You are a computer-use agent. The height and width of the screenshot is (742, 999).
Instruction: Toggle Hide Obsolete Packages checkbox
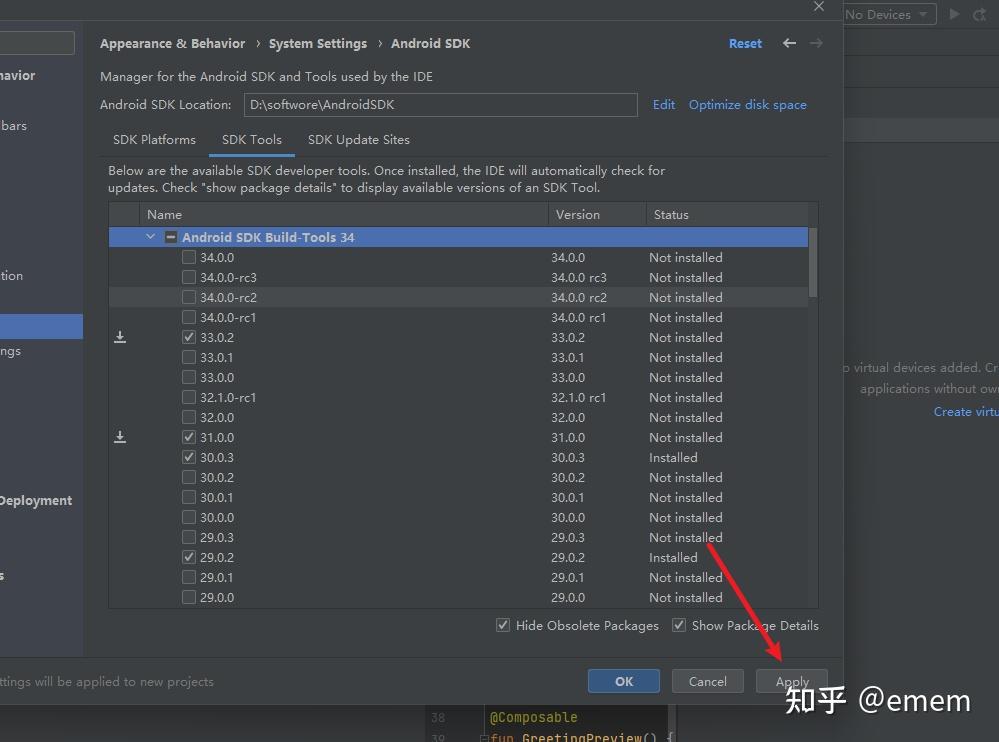pyautogui.click(x=503, y=625)
